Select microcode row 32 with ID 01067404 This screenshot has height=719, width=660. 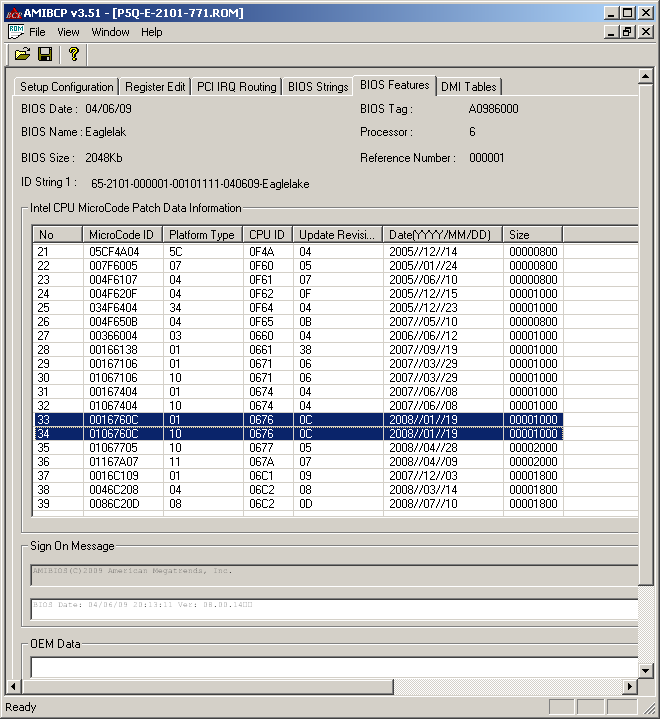[x=299, y=405]
